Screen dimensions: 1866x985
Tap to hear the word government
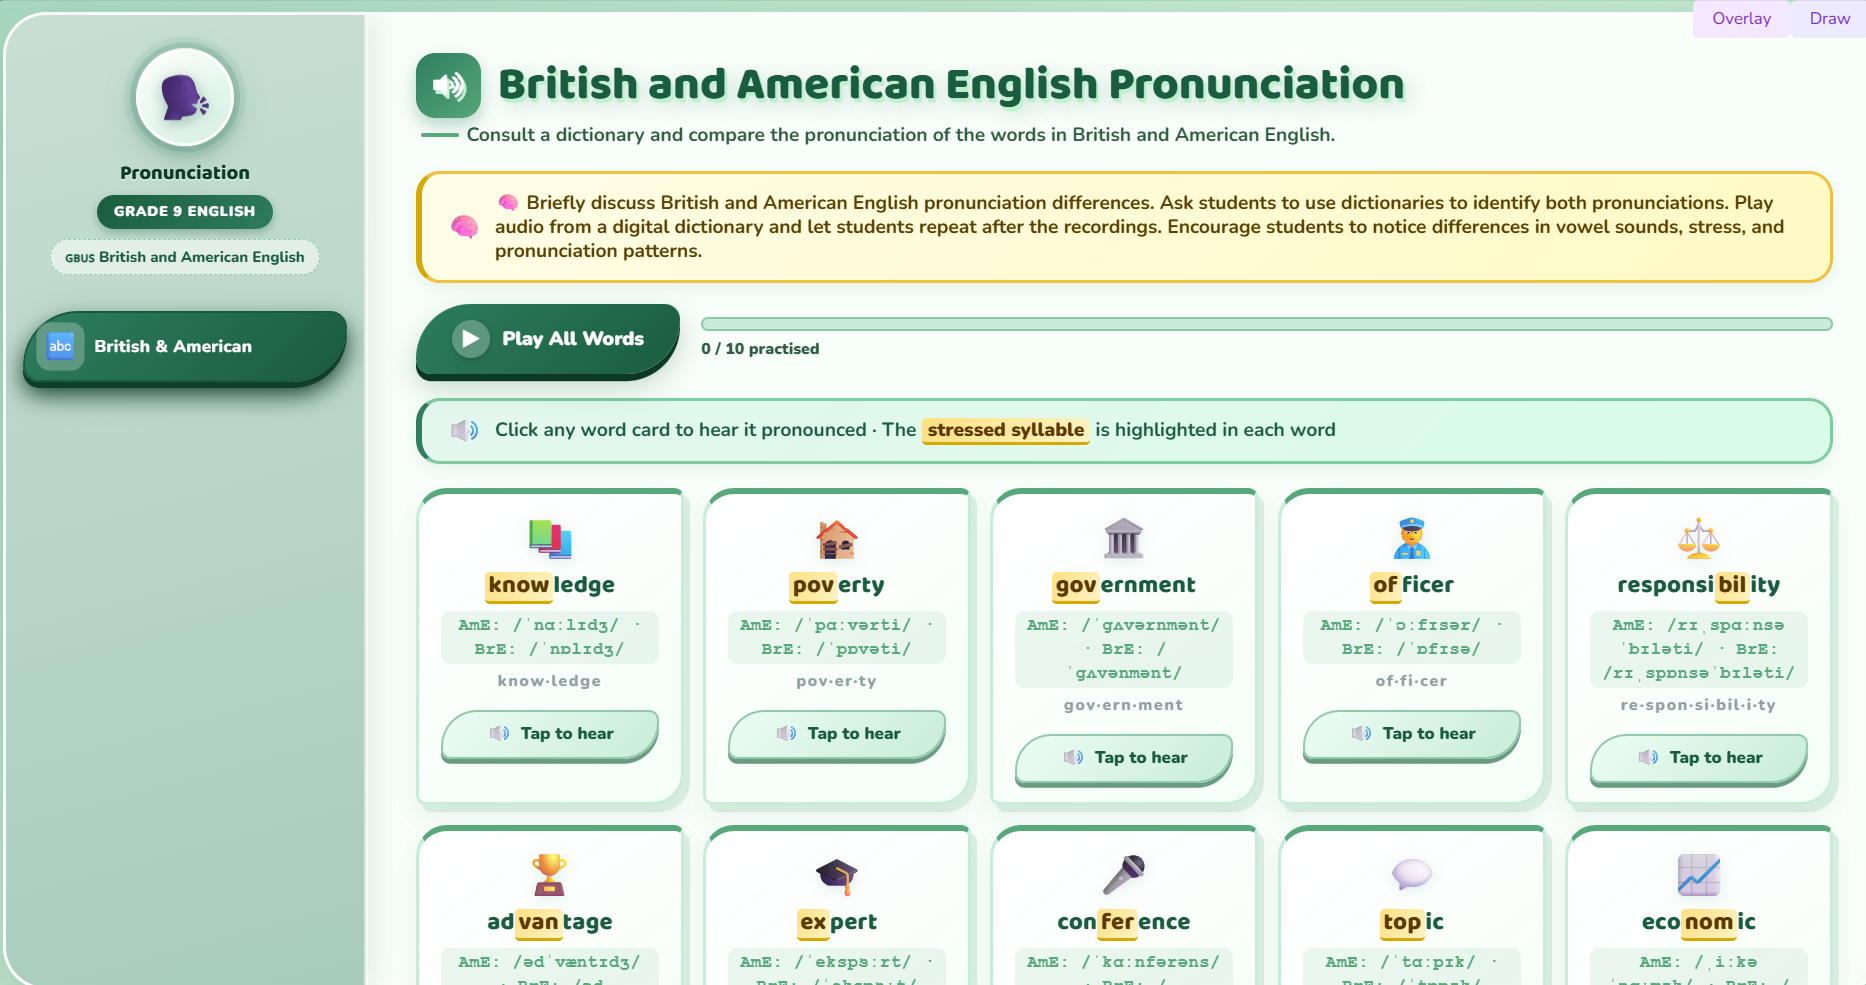pos(1124,758)
